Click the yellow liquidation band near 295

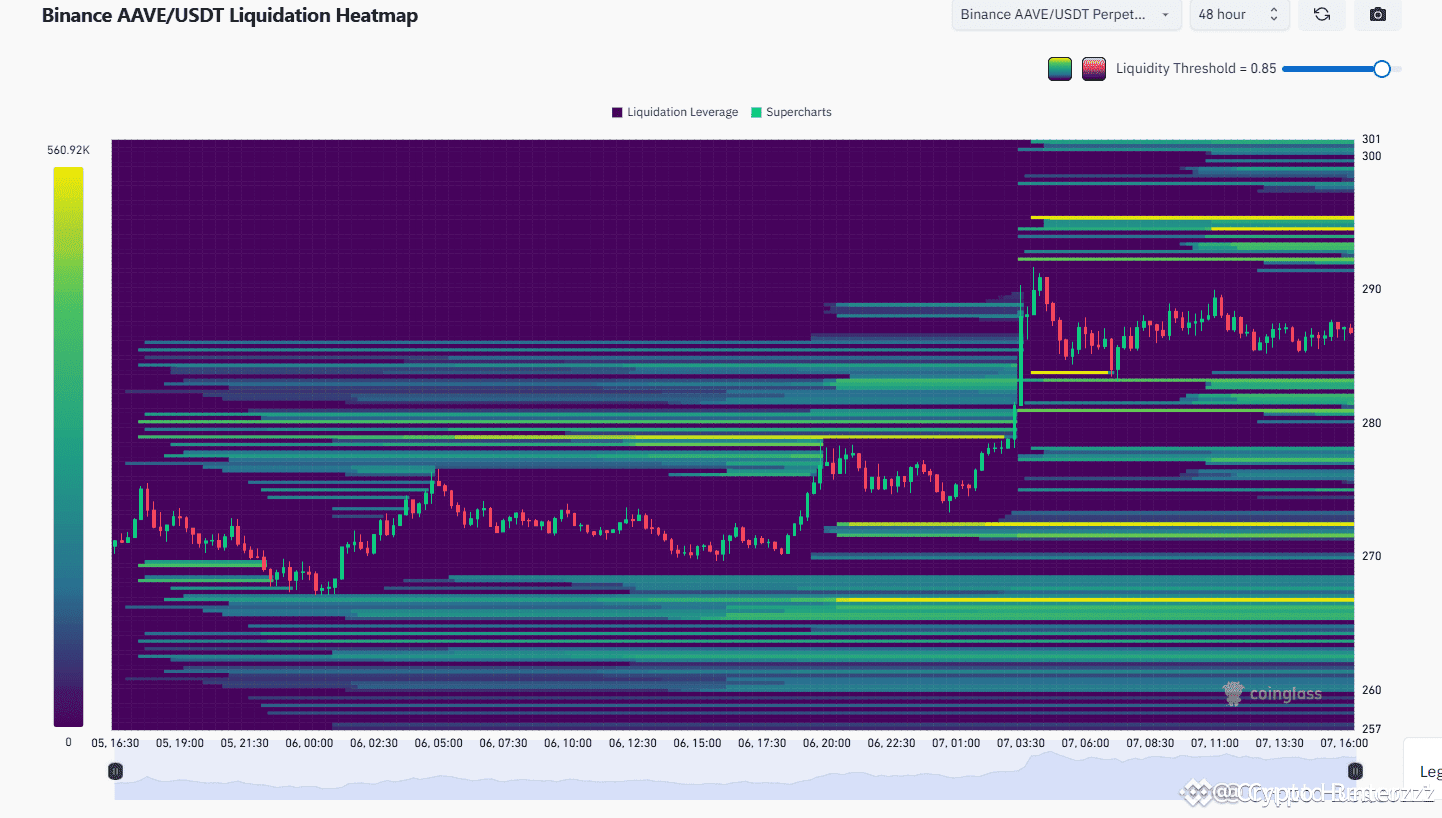click(1192, 217)
